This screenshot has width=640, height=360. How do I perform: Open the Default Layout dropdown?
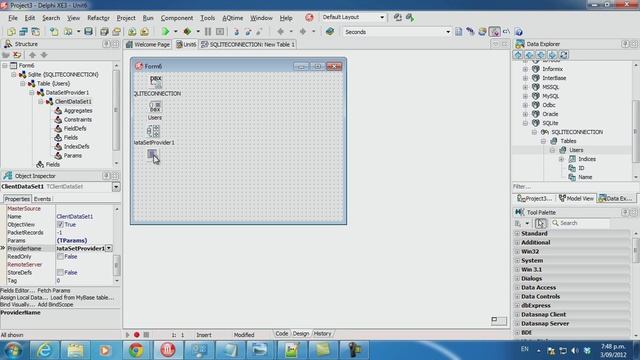pyautogui.click(x=382, y=17)
